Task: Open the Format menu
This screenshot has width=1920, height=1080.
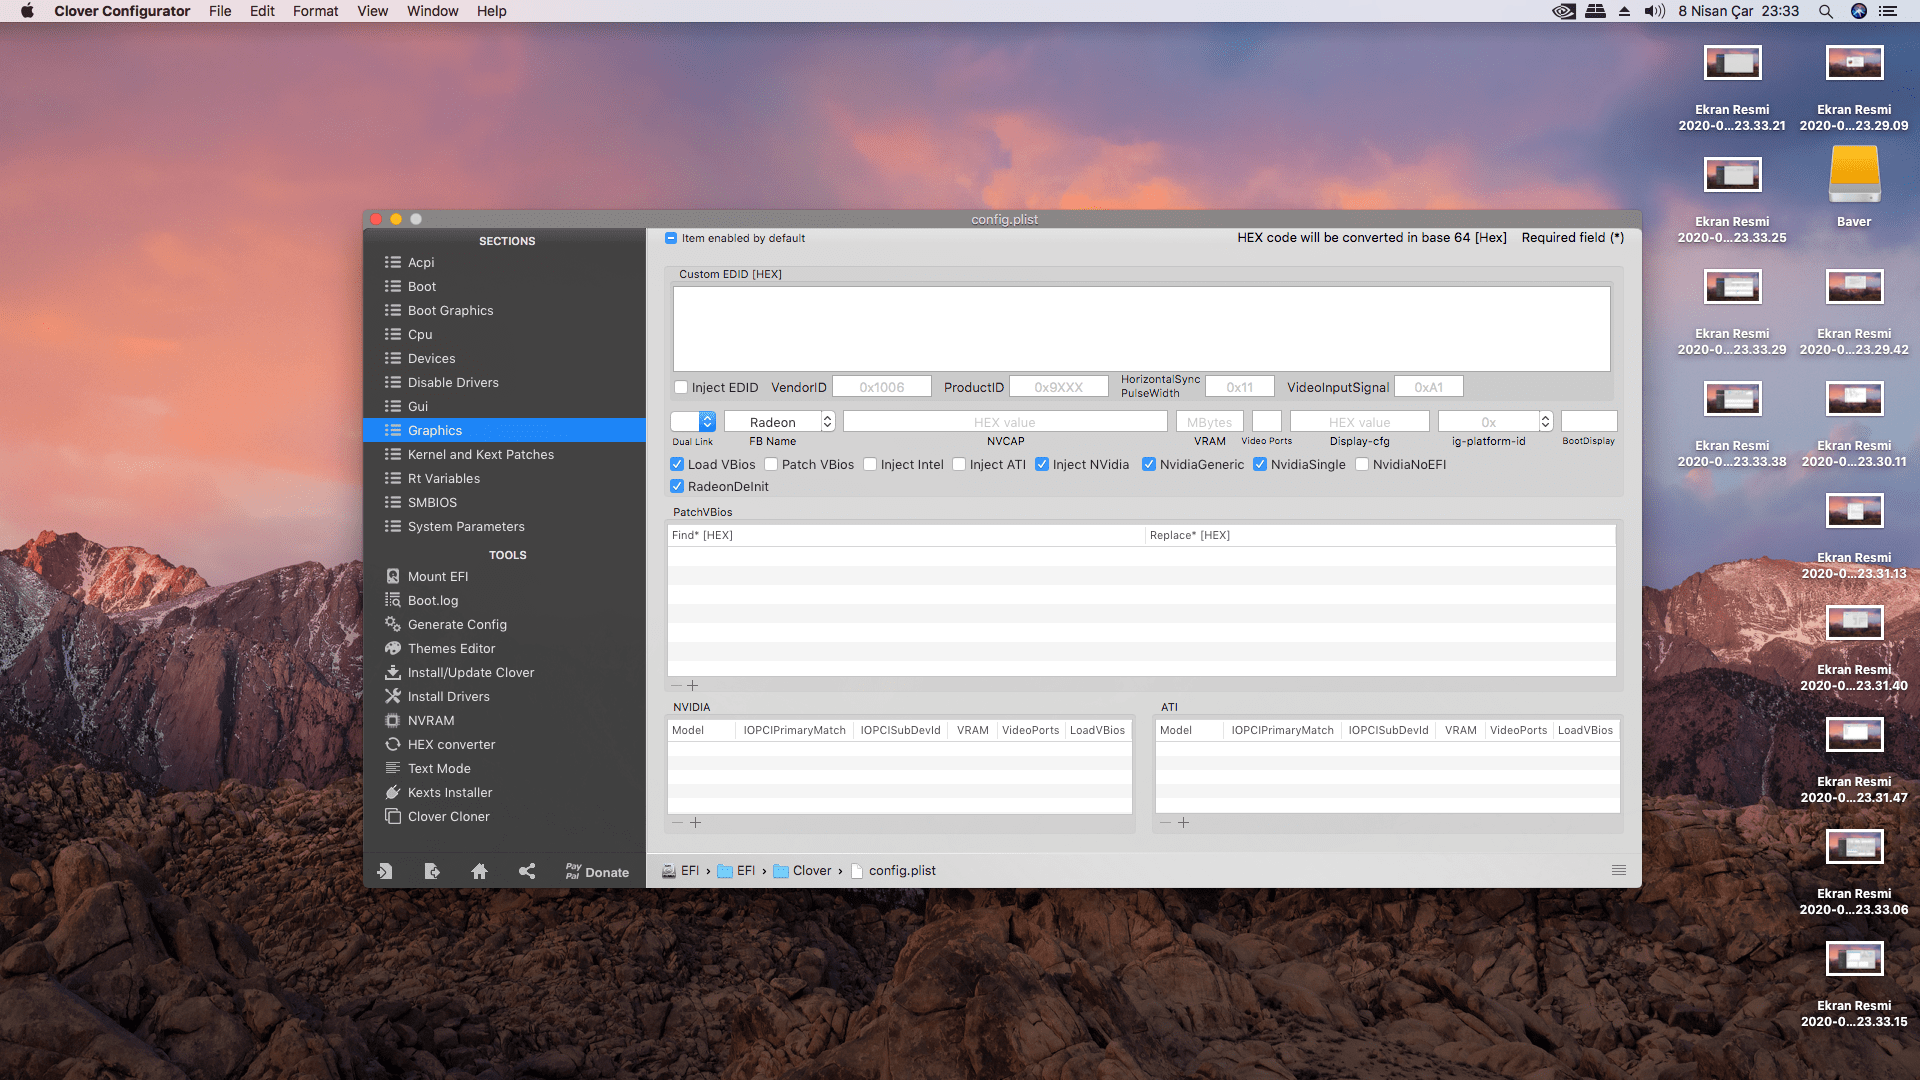Action: [315, 11]
